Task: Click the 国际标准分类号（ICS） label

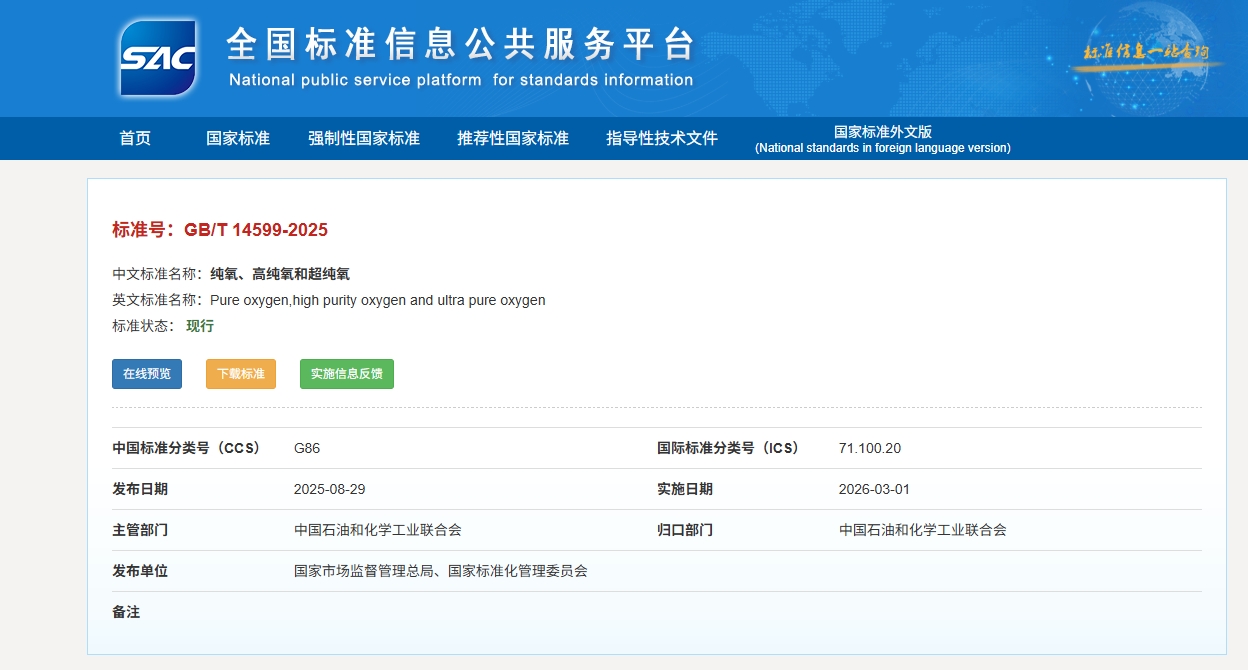Action: (x=729, y=448)
